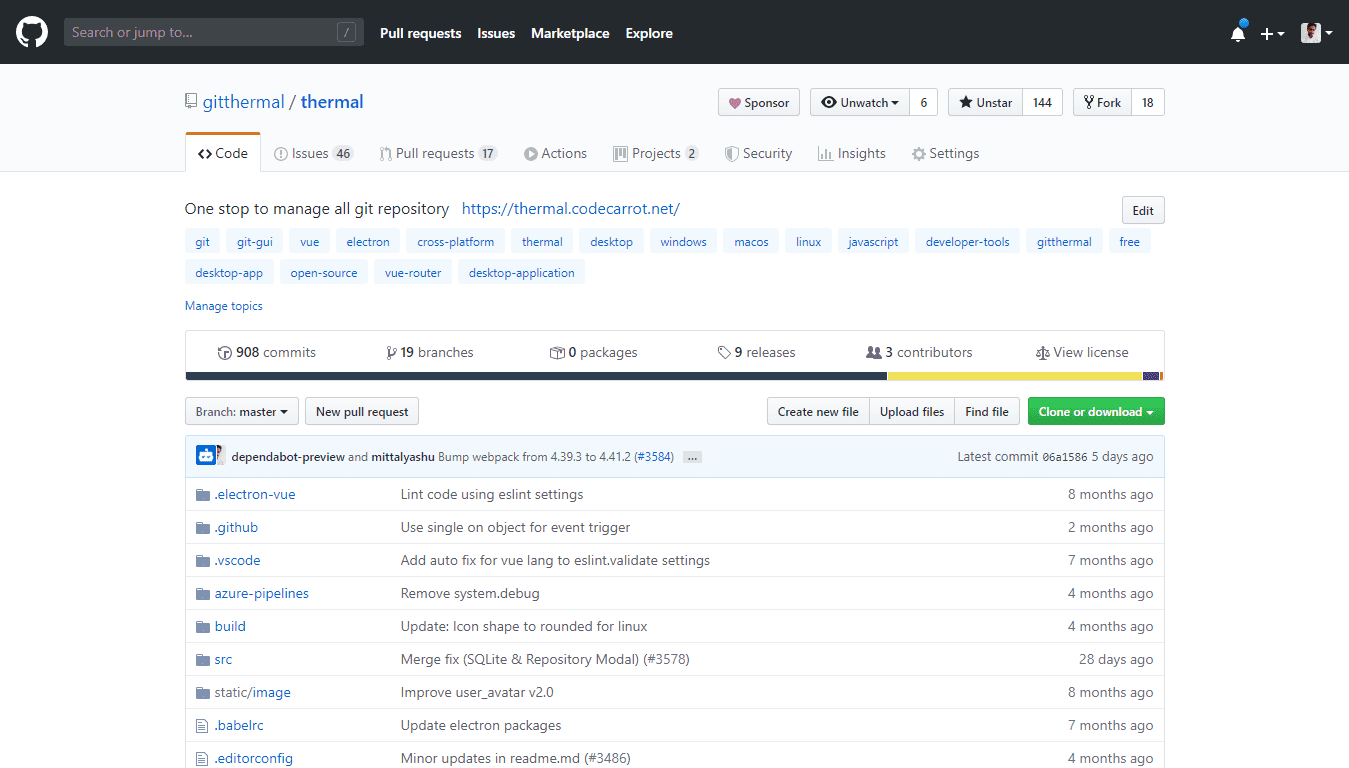Open commit 'Update: Icon shape to rounded for linux'
The width and height of the screenshot is (1349, 768).
click(524, 626)
